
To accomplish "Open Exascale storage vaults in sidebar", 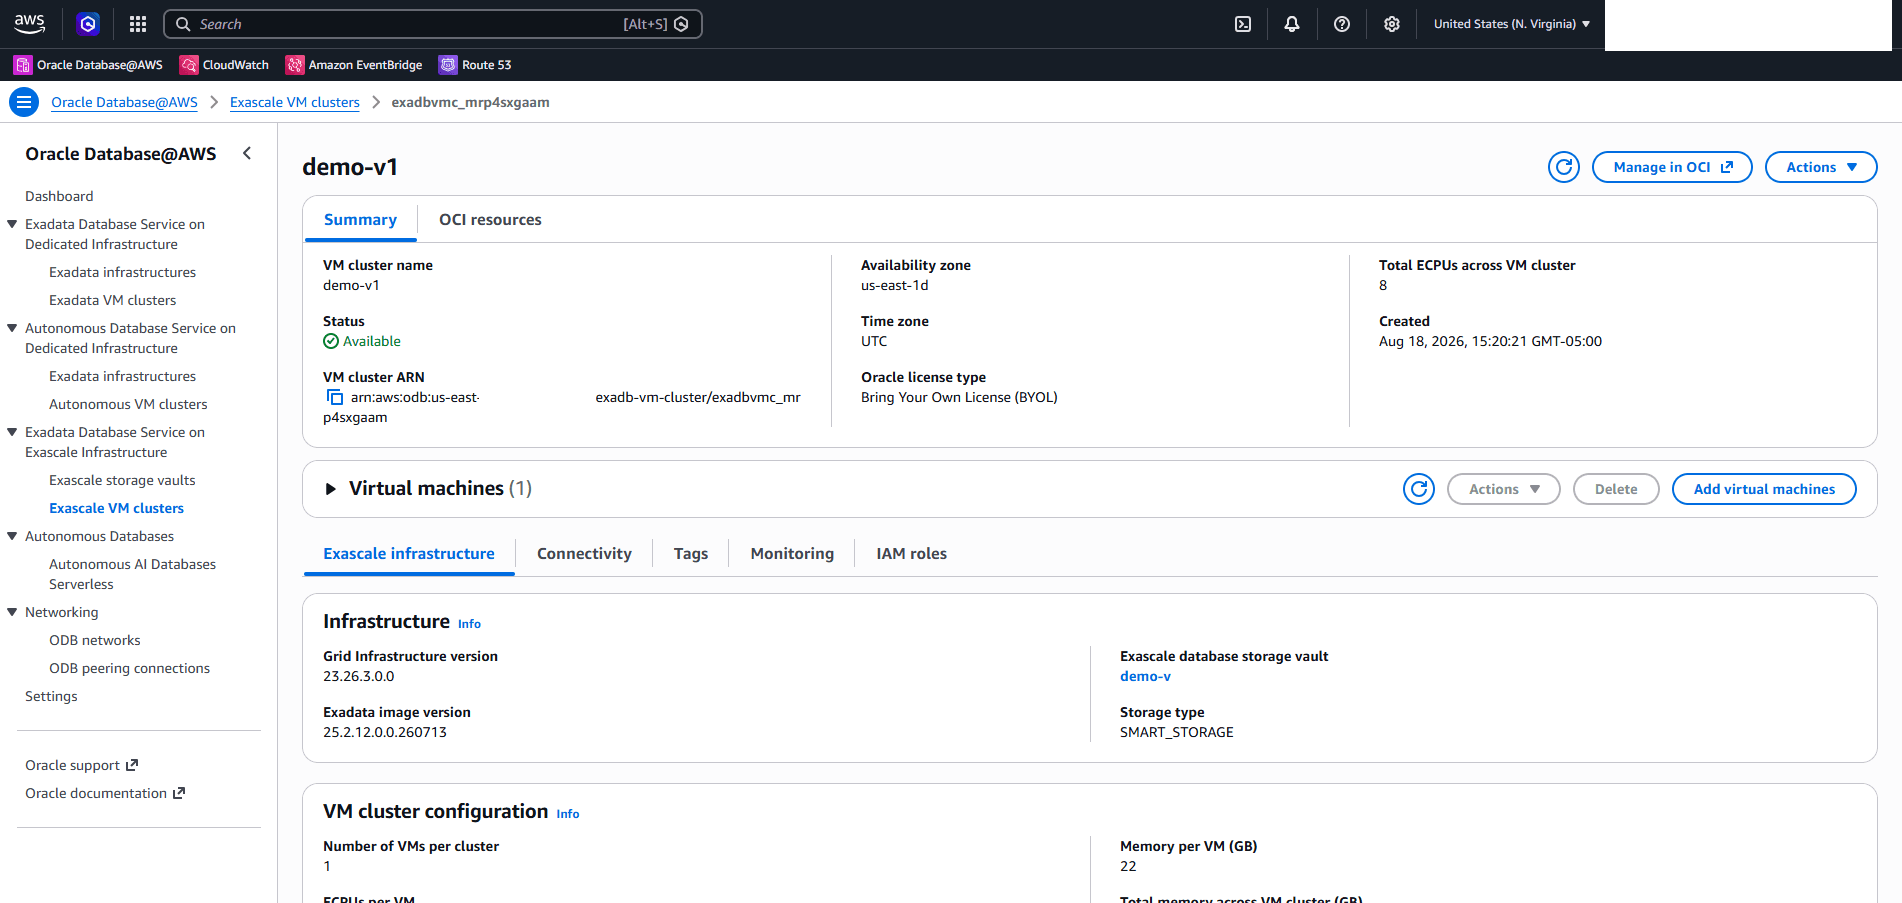I will (x=122, y=480).
